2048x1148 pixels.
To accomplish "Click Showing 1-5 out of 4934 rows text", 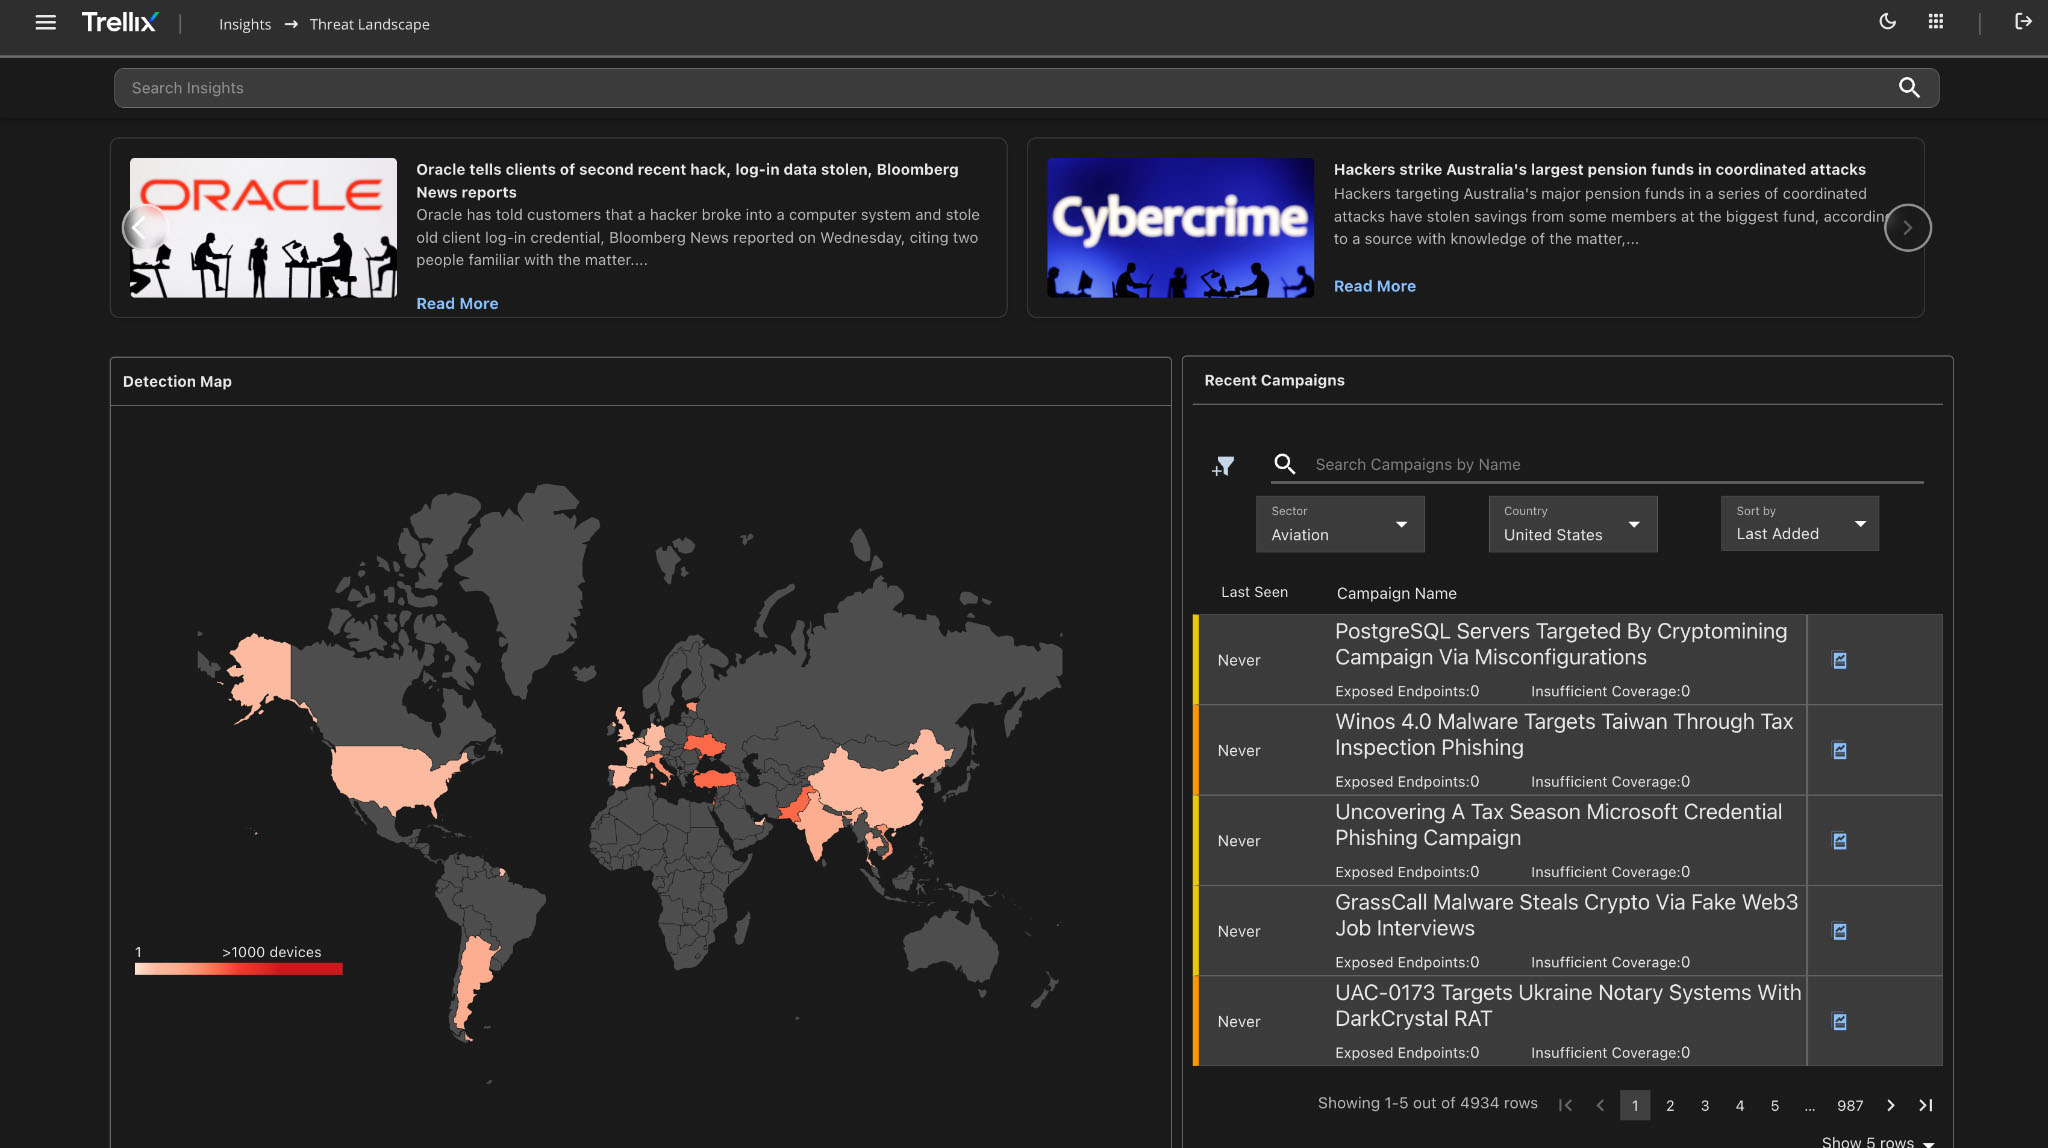I will (1427, 1103).
